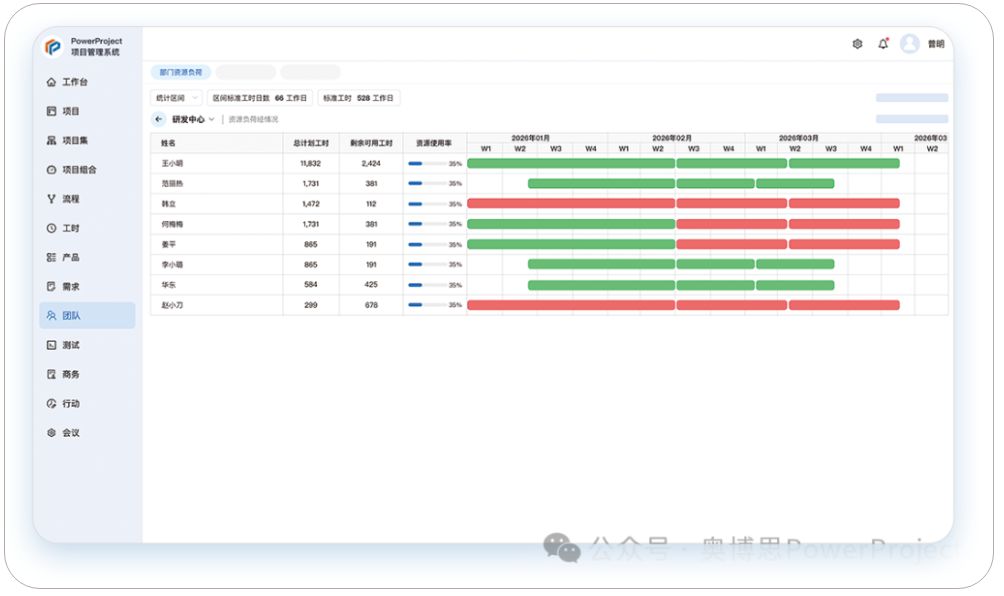
Task: Select the 流程 workflow icon
Action: pyautogui.click(x=51, y=199)
